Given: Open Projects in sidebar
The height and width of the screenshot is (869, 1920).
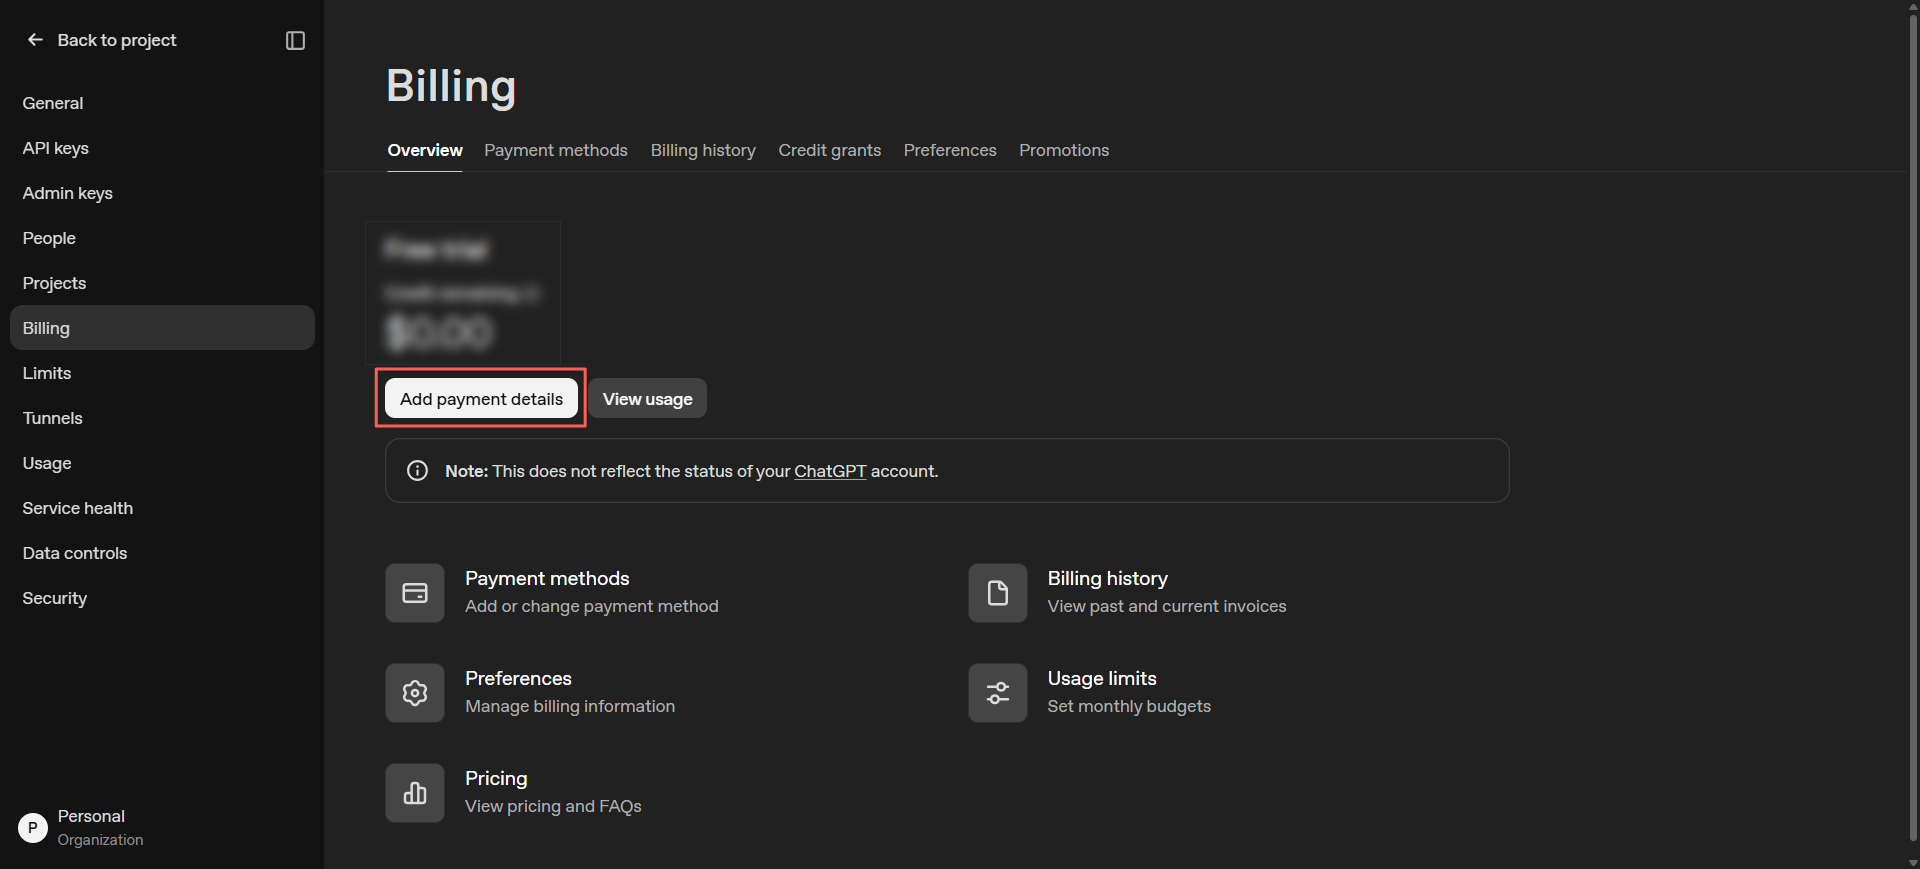Looking at the screenshot, I should point(162,283).
